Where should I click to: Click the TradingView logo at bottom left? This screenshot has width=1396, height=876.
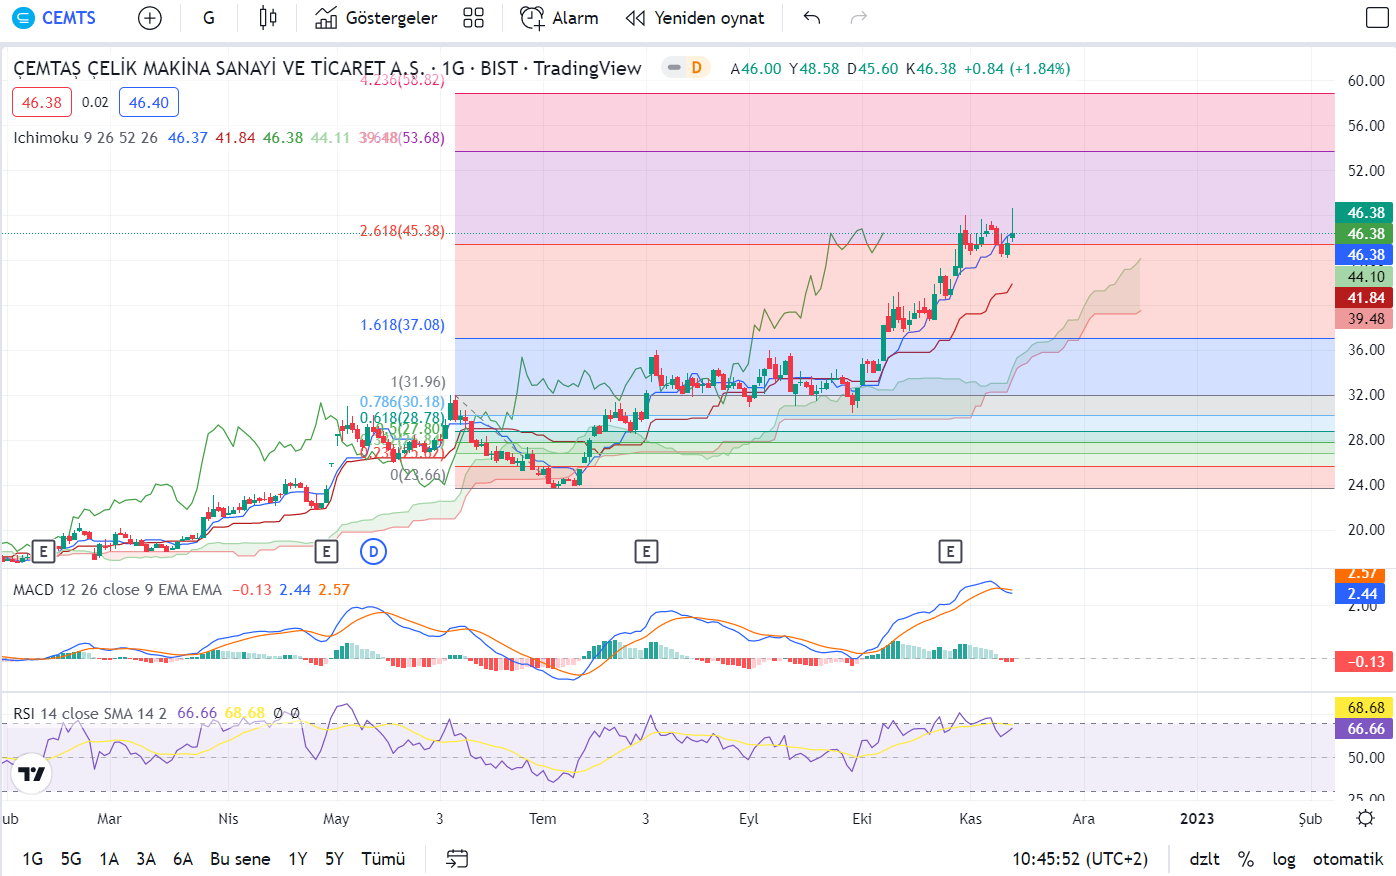click(x=31, y=774)
